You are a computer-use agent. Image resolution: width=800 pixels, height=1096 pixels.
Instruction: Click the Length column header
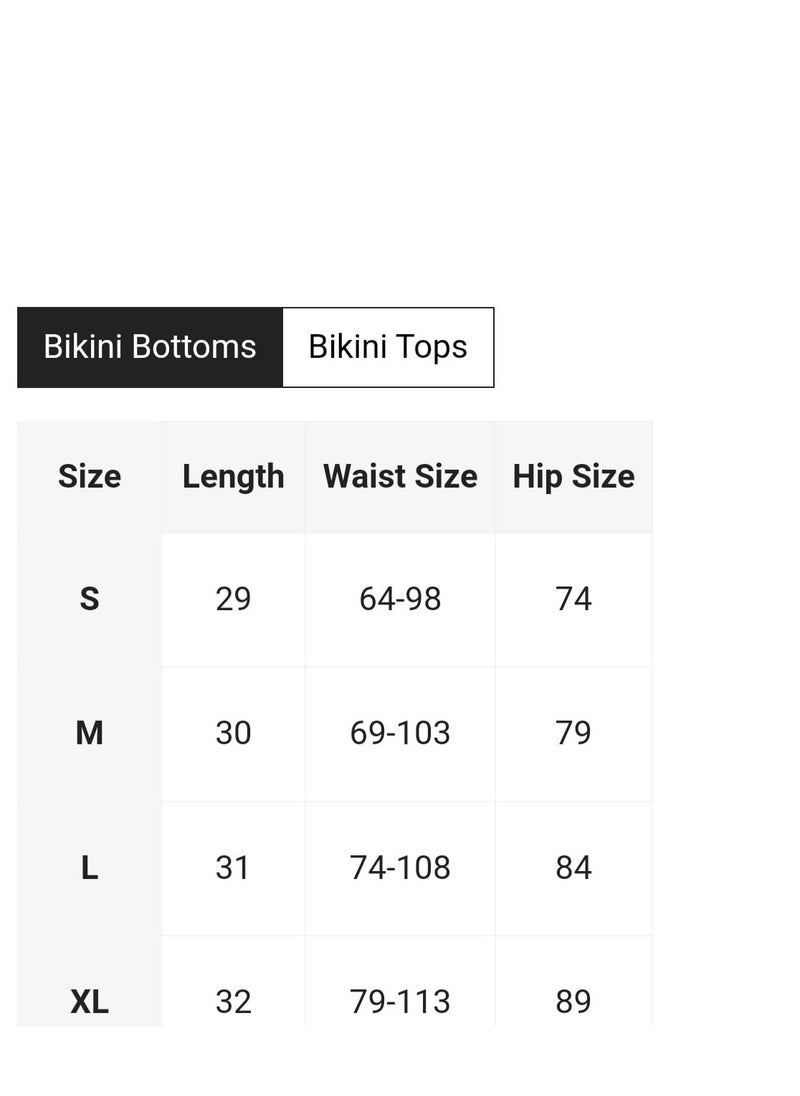[233, 477]
